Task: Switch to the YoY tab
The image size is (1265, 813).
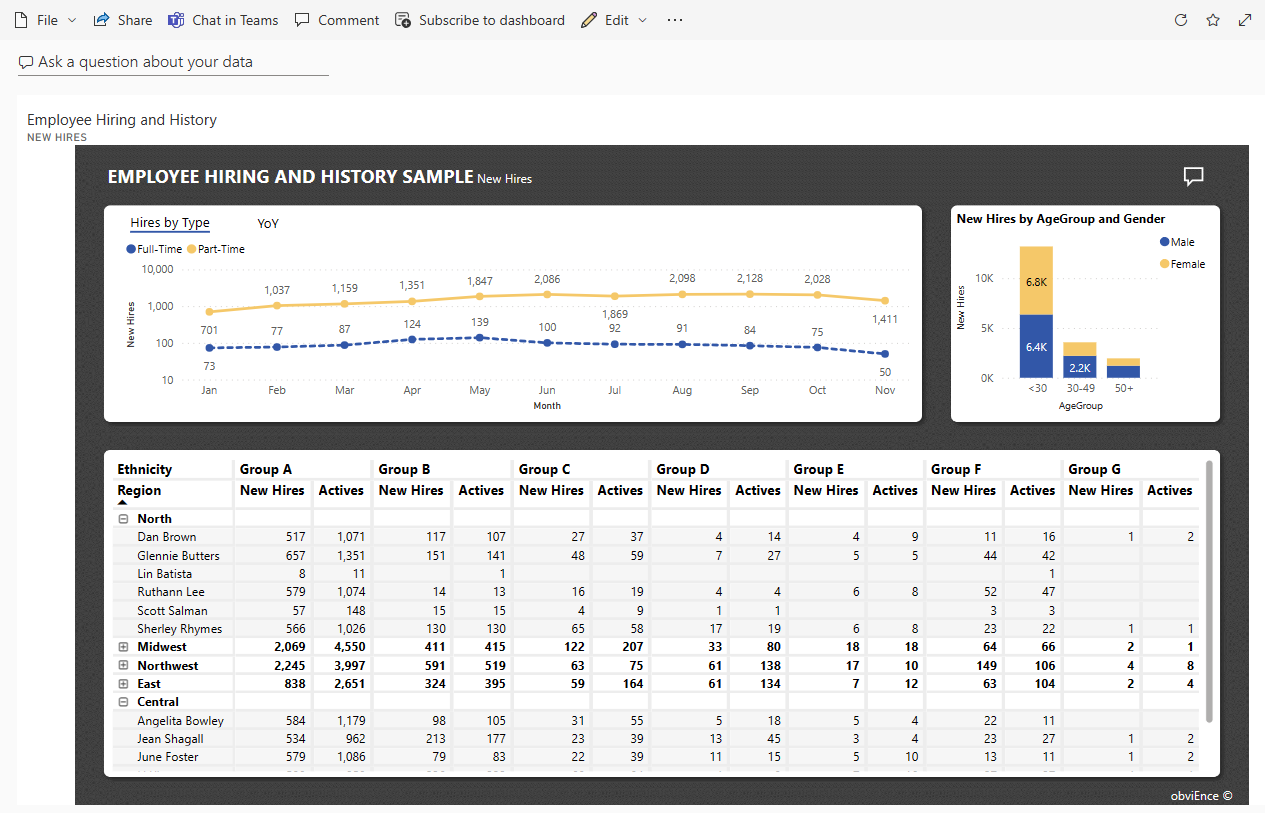Action: click(x=267, y=223)
